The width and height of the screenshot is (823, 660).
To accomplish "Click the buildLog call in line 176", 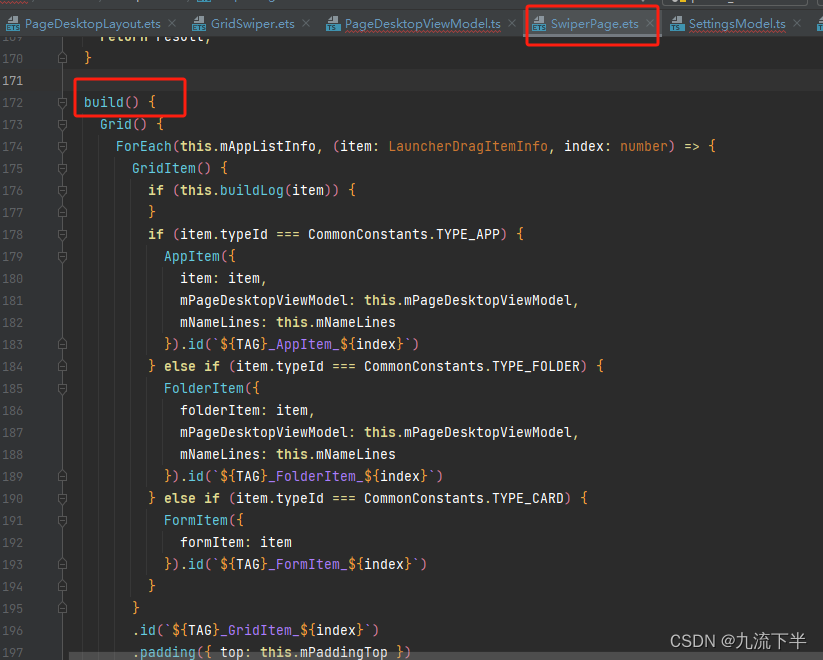I will (252, 190).
